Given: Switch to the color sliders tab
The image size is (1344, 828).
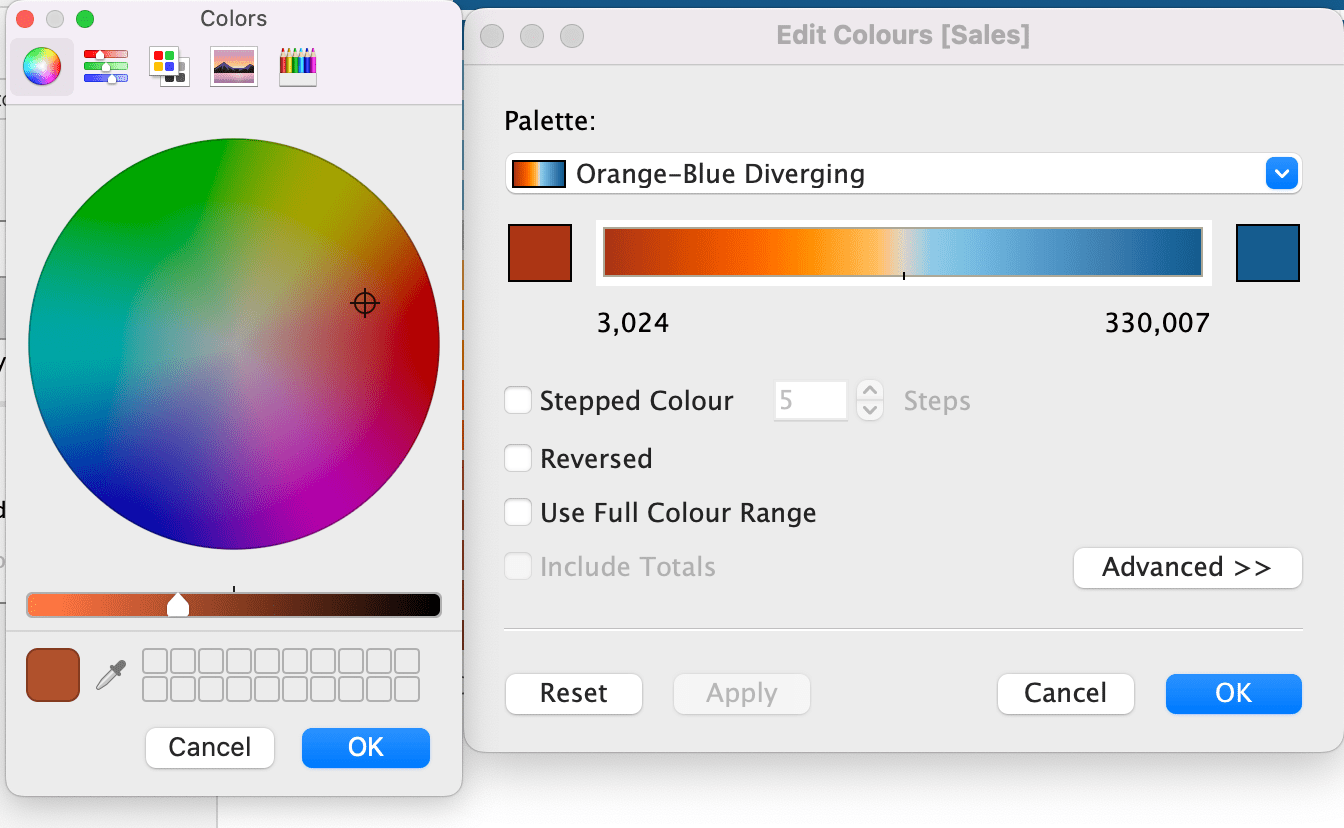Looking at the screenshot, I should point(106,66).
